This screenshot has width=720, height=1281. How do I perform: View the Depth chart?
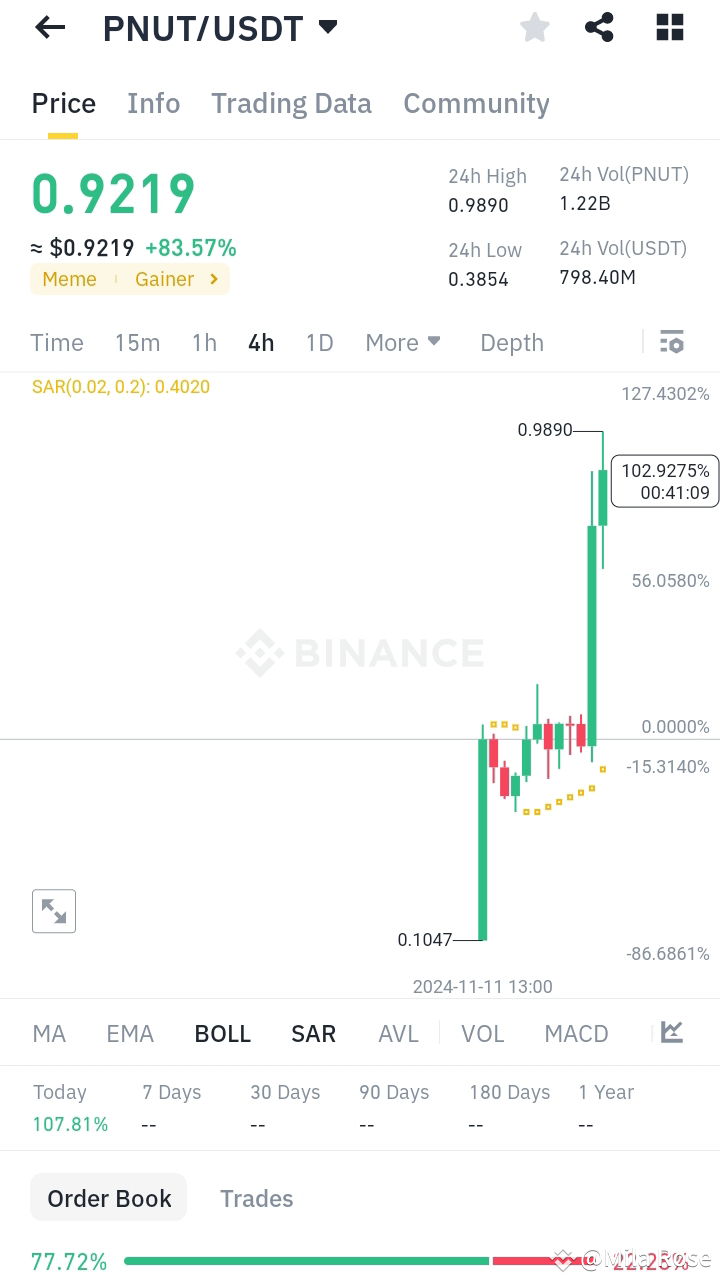coord(511,342)
